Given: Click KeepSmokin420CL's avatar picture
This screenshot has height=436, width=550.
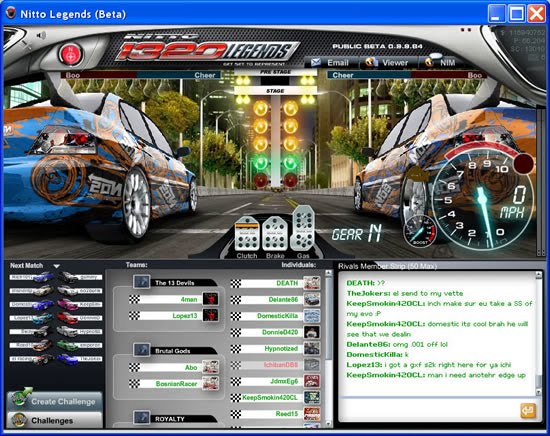Looking at the screenshot, I should tap(312, 398).
